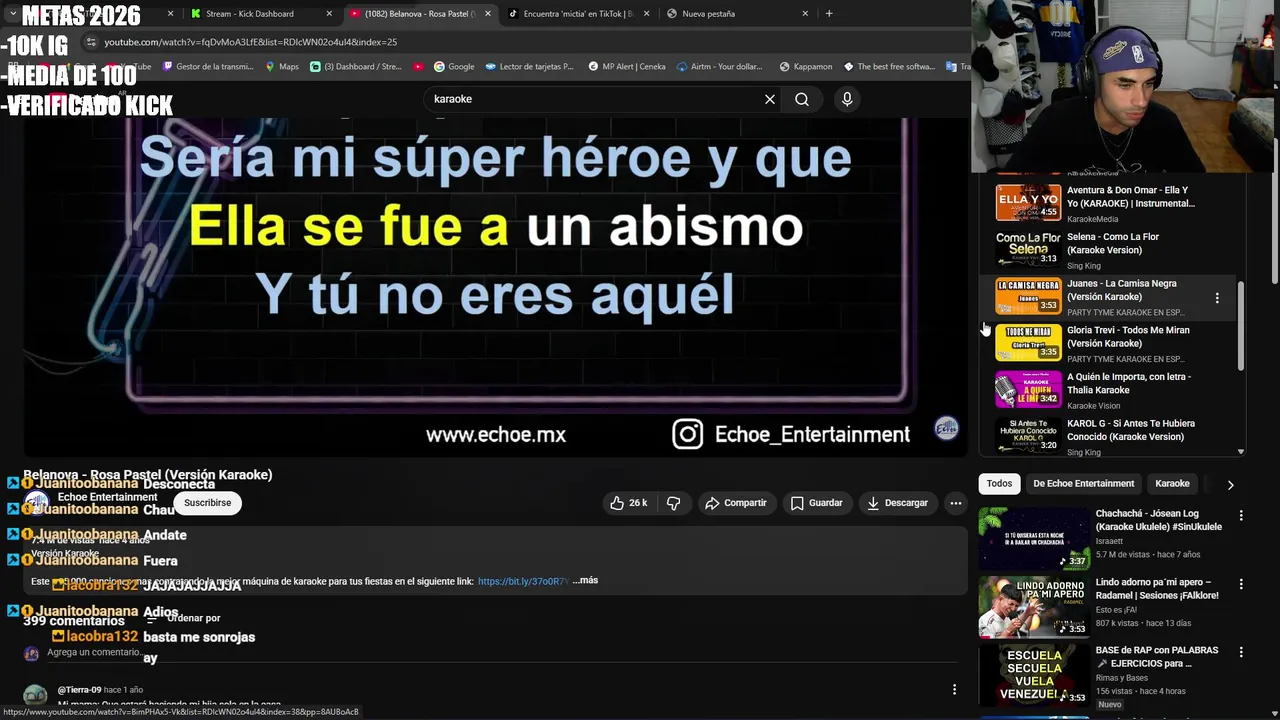Like the video with 26 k likes

[x=629, y=503]
